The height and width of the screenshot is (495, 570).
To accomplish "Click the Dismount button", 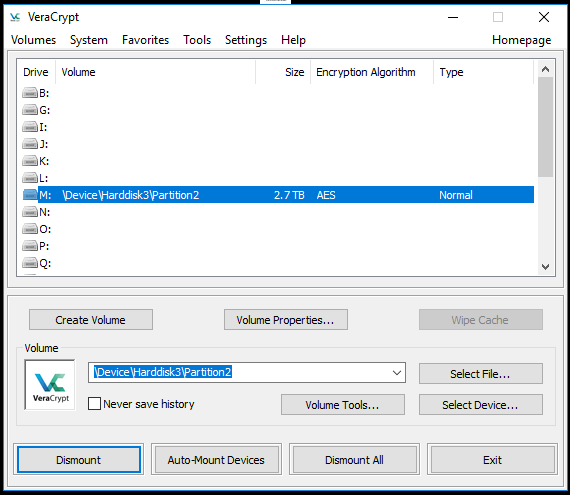I will (79, 460).
